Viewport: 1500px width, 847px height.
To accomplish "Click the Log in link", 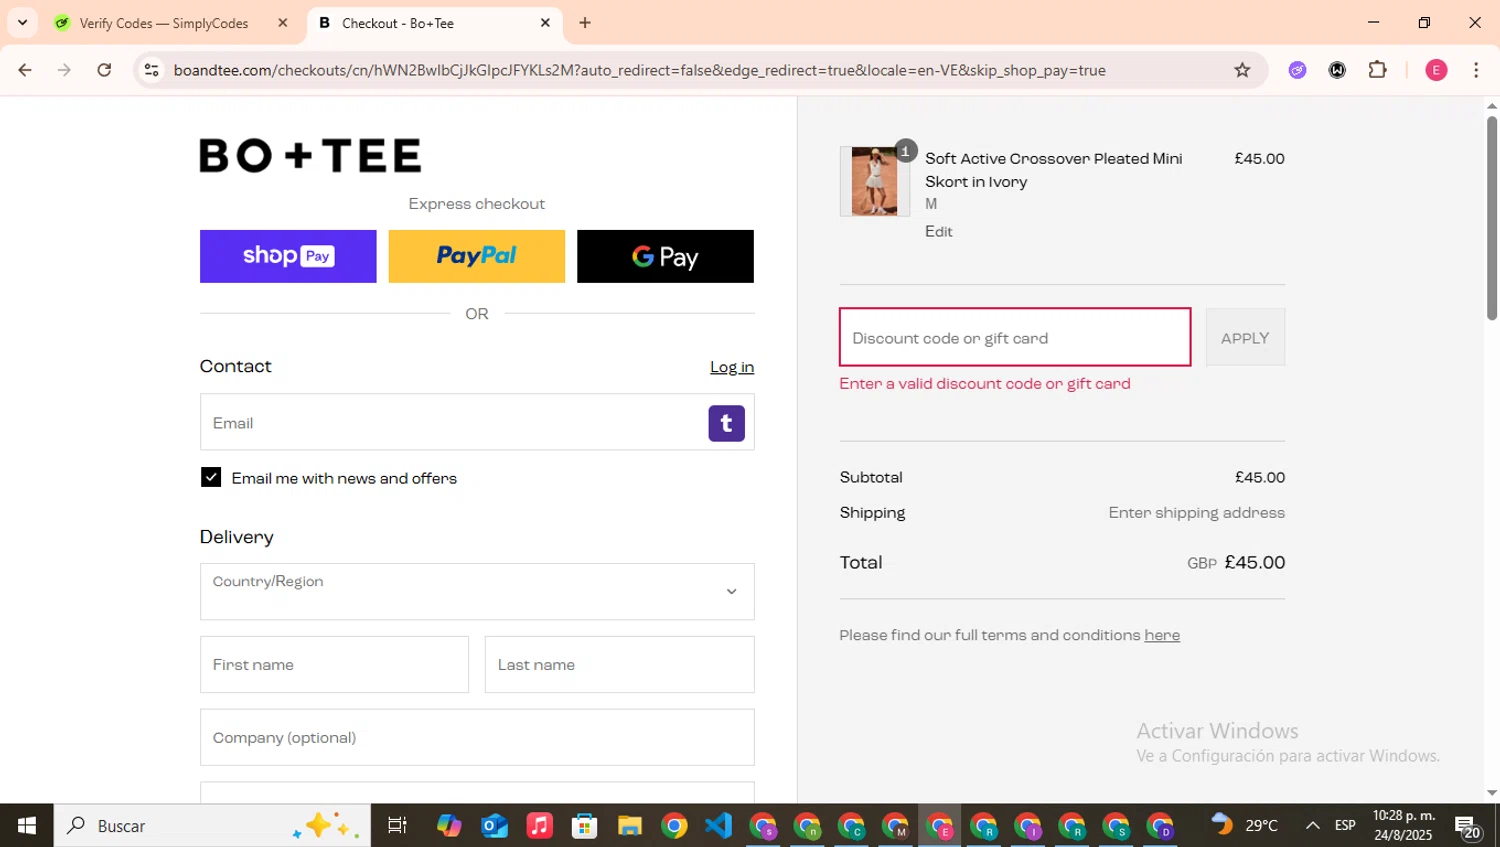I will click(x=732, y=367).
